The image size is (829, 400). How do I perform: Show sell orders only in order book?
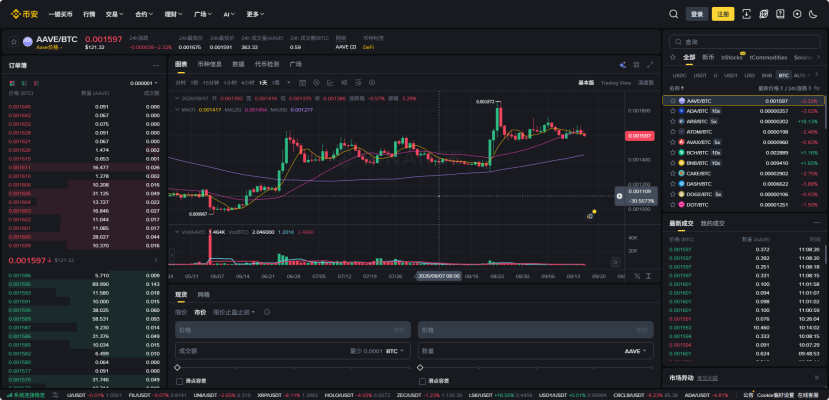pos(36,83)
